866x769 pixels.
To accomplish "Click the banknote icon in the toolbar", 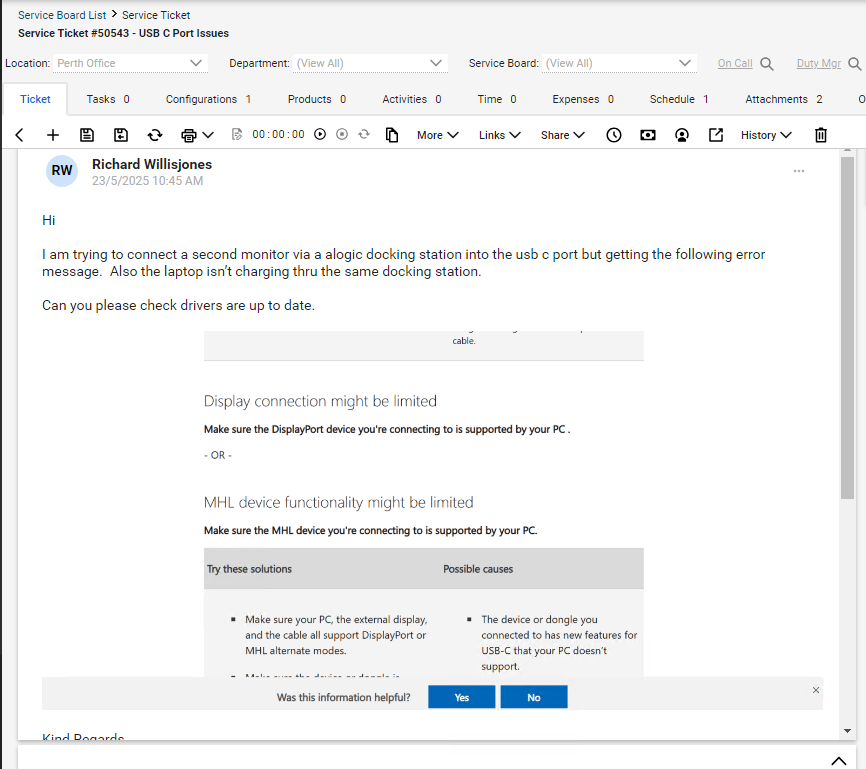I will click(648, 135).
